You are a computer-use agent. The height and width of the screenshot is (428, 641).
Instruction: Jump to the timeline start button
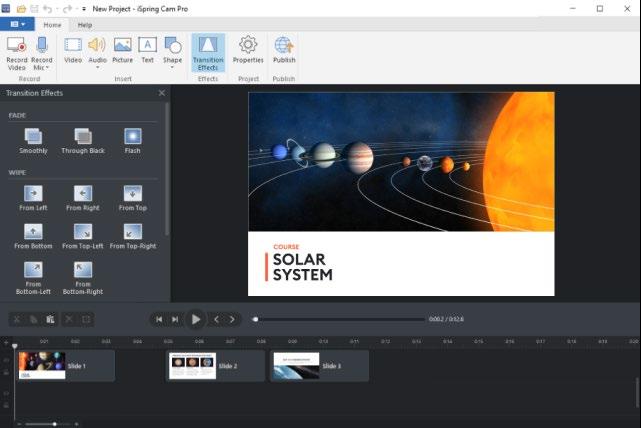tap(159, 319)
